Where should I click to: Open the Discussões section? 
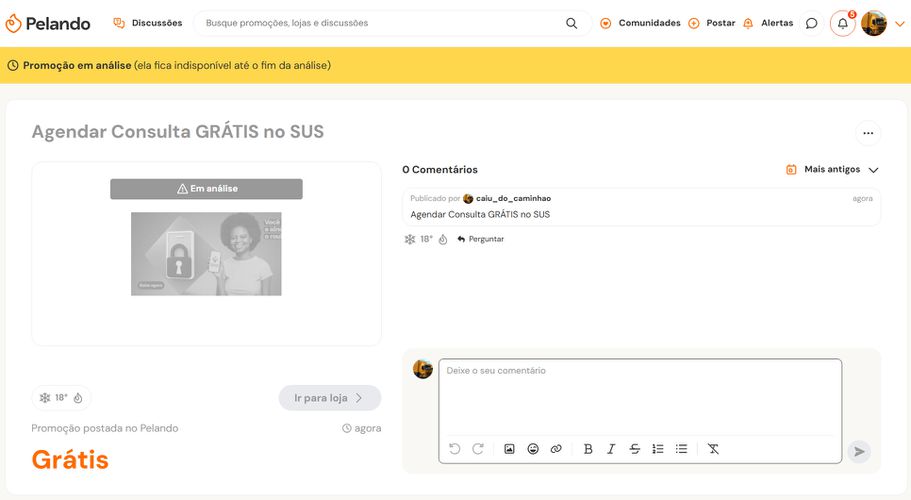(x=148, y=23)
